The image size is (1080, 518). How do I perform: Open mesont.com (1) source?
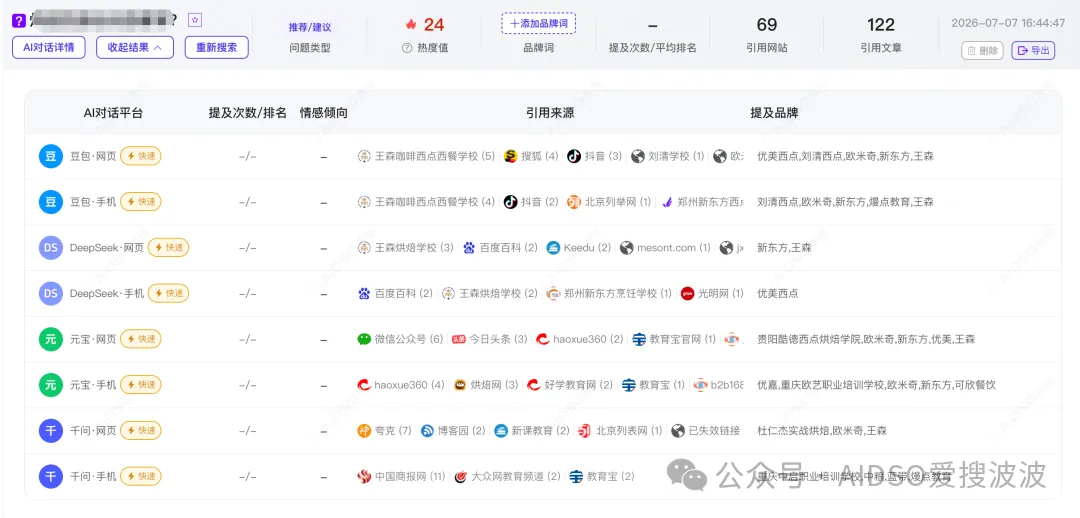[x=665, y=247]
